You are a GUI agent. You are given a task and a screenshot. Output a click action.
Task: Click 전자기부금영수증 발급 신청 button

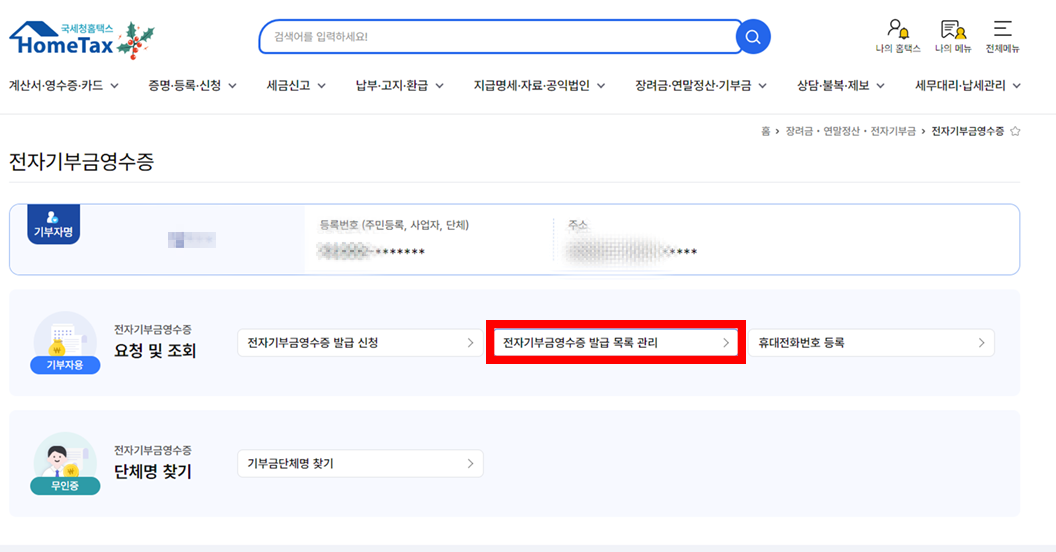point(360,343)
